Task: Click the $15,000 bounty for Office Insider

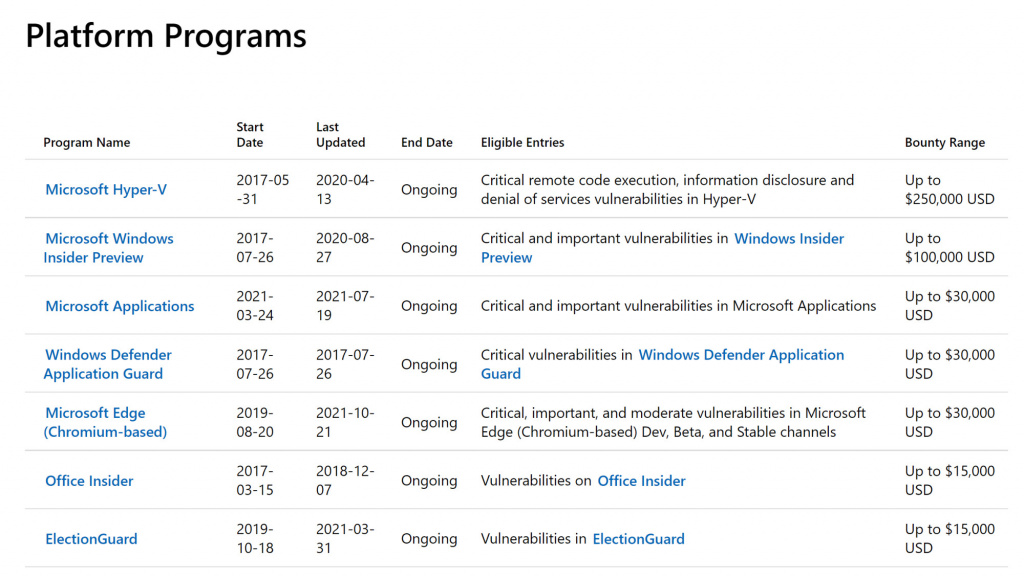Action: [x=950, y=481]
